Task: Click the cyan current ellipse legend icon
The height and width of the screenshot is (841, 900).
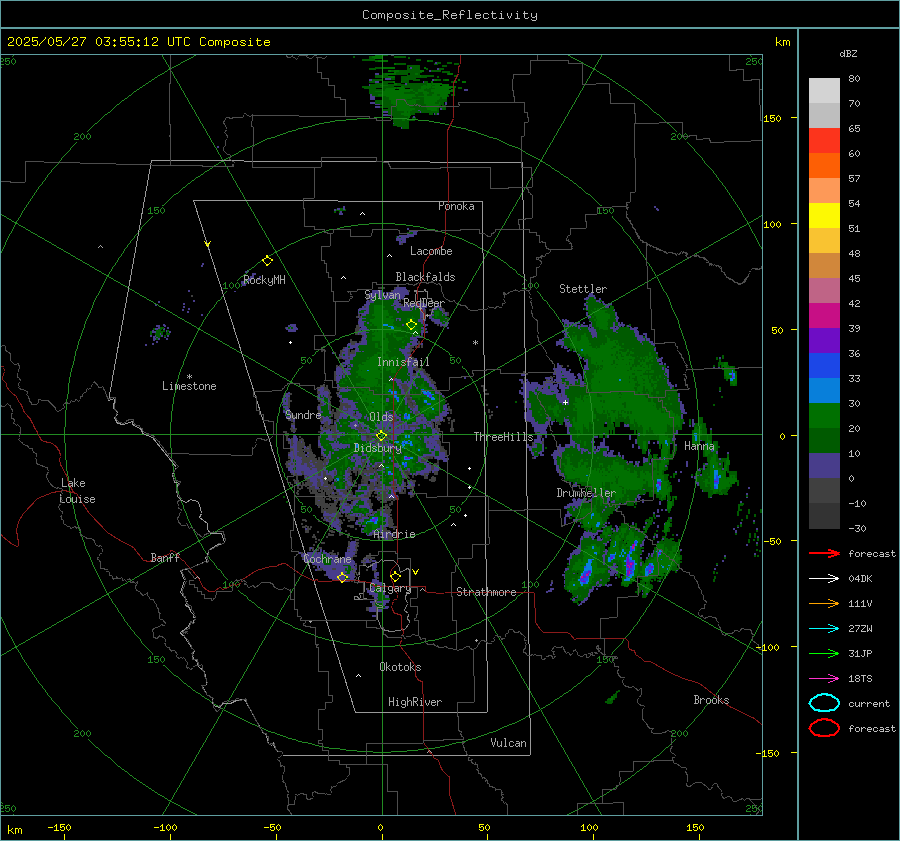Action: click(824, 703)
